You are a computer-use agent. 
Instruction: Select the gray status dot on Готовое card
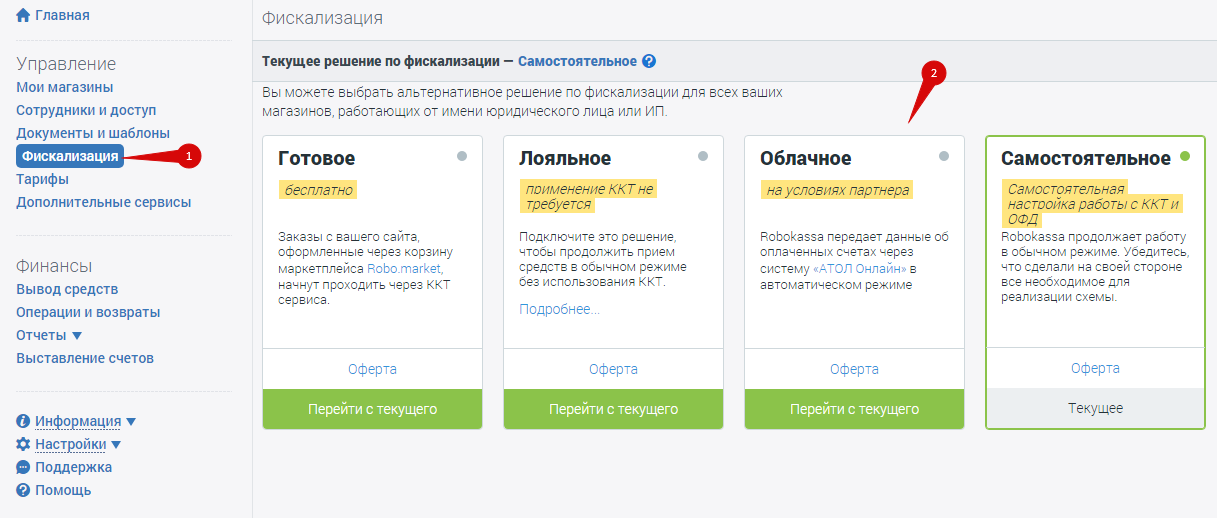[462, 156]
